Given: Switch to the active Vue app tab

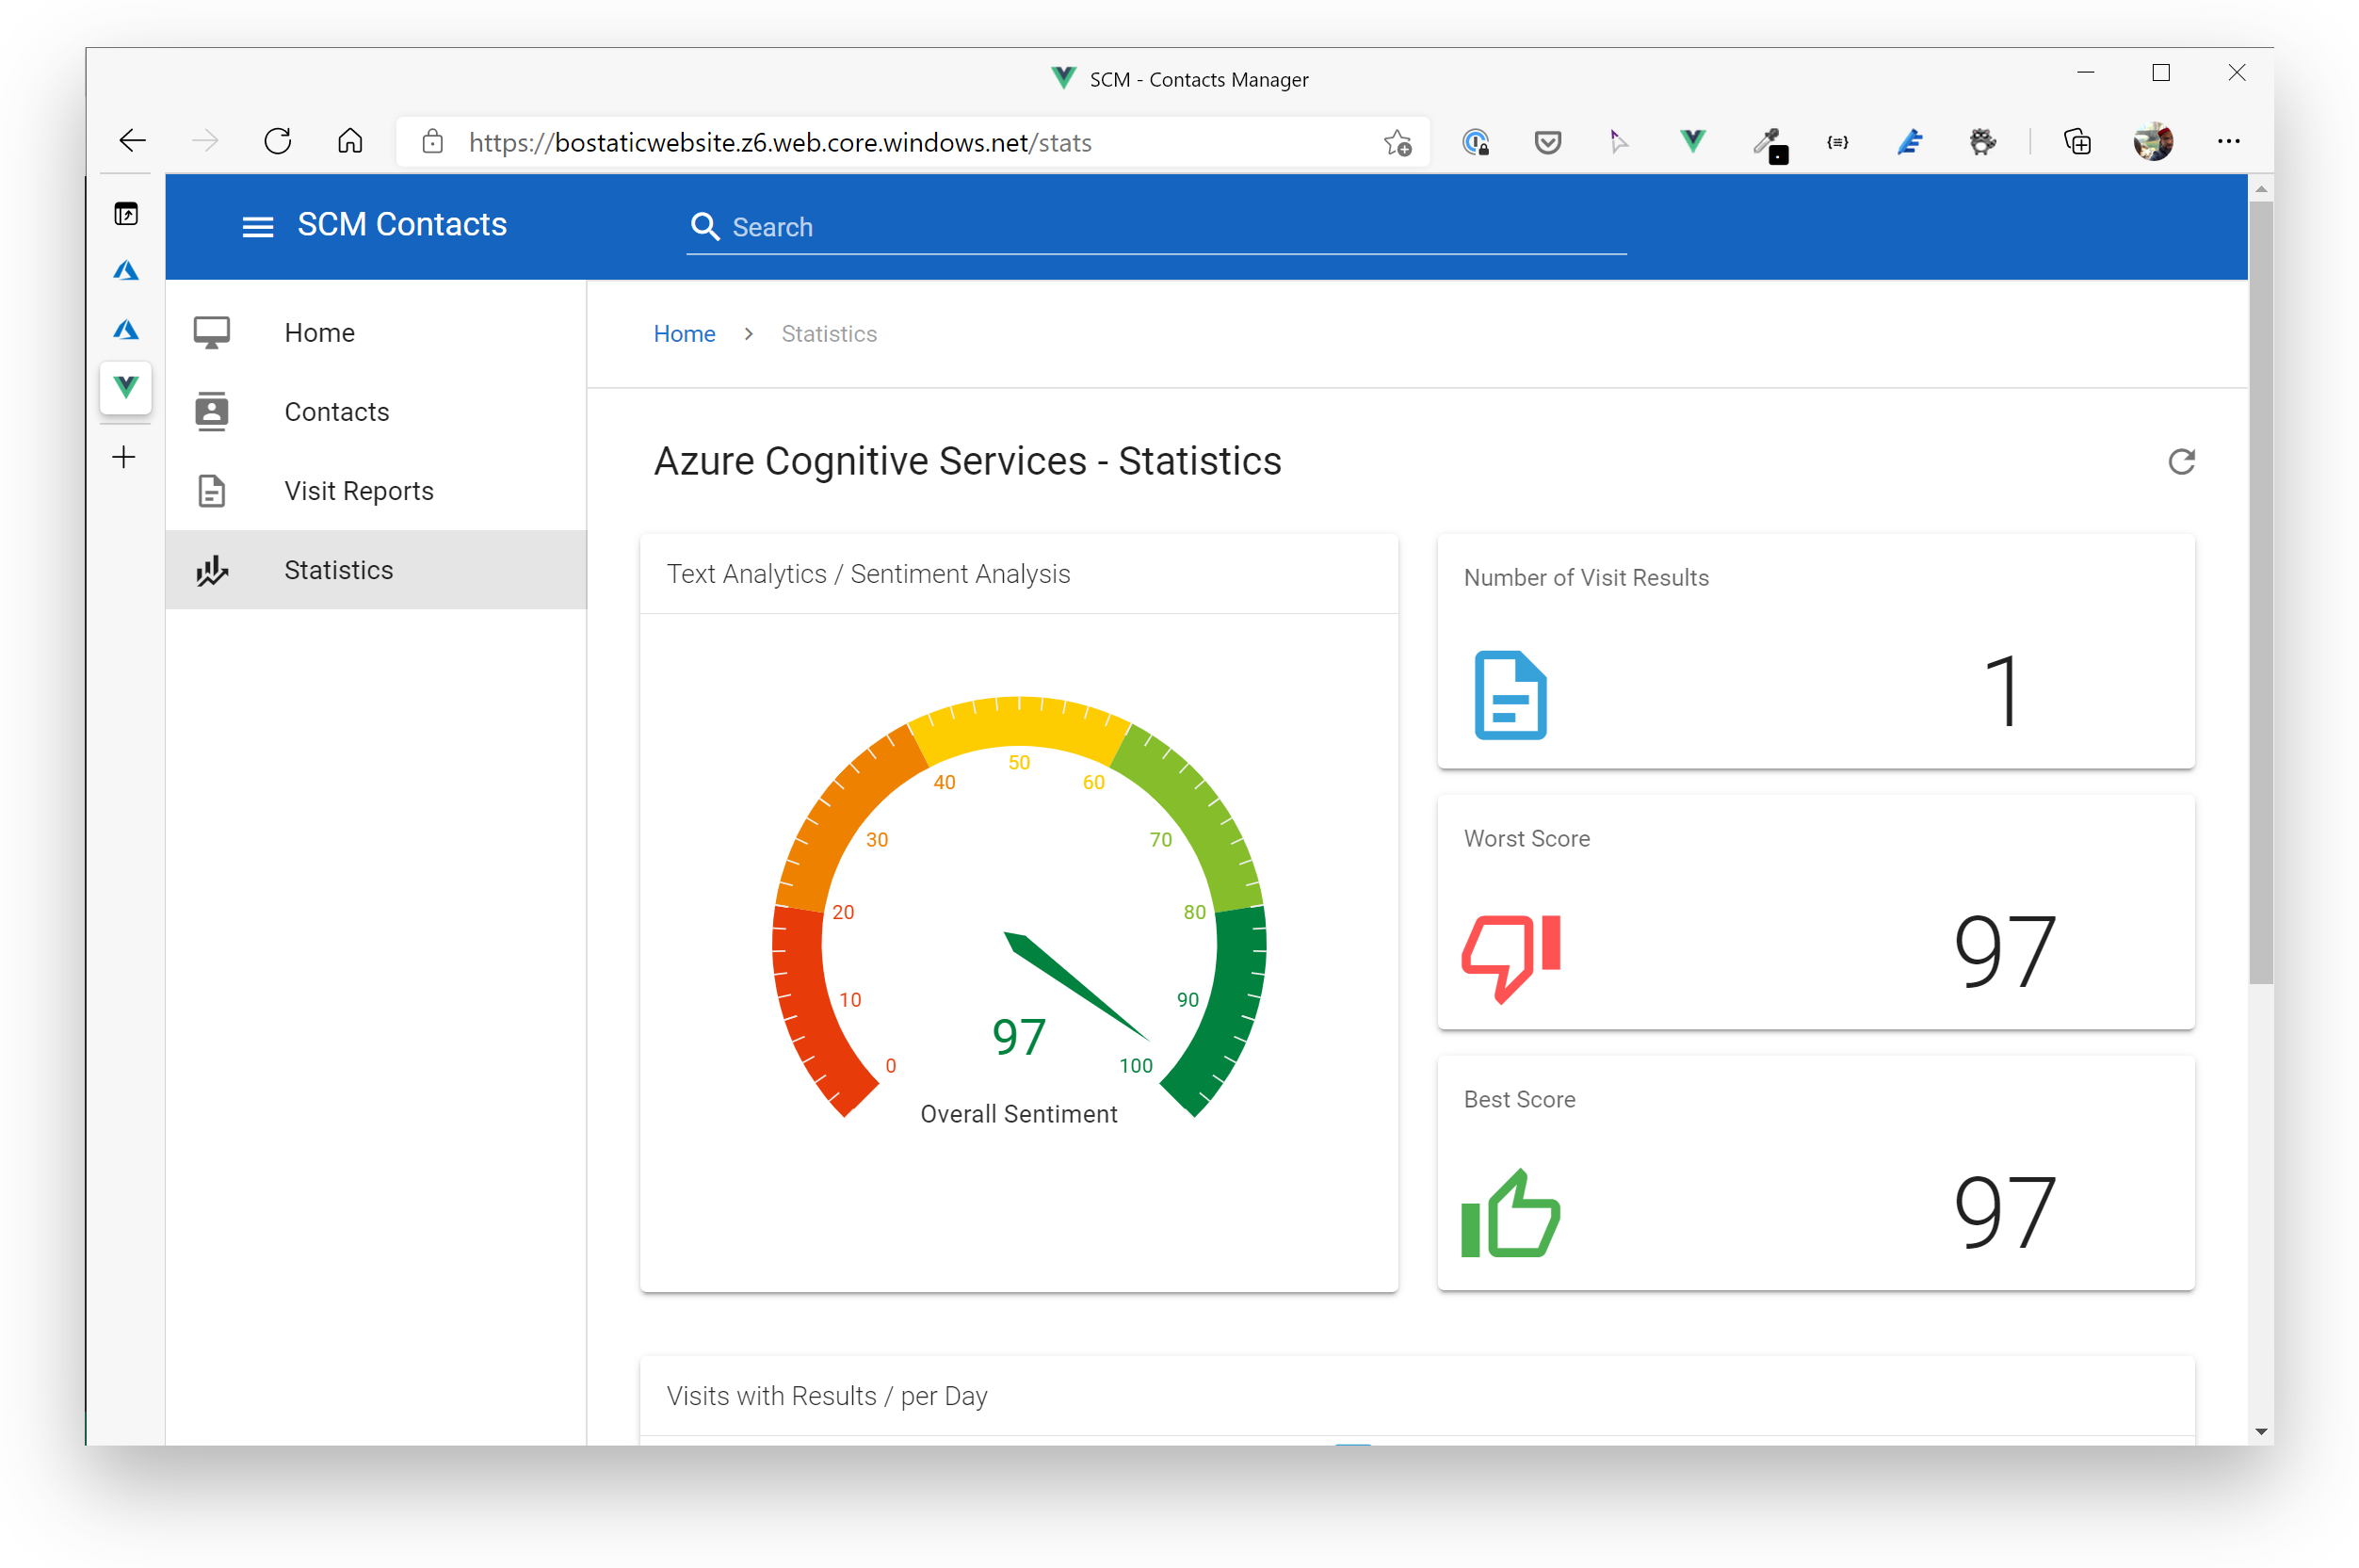Looking at the screenshot, I should (126, 387).
